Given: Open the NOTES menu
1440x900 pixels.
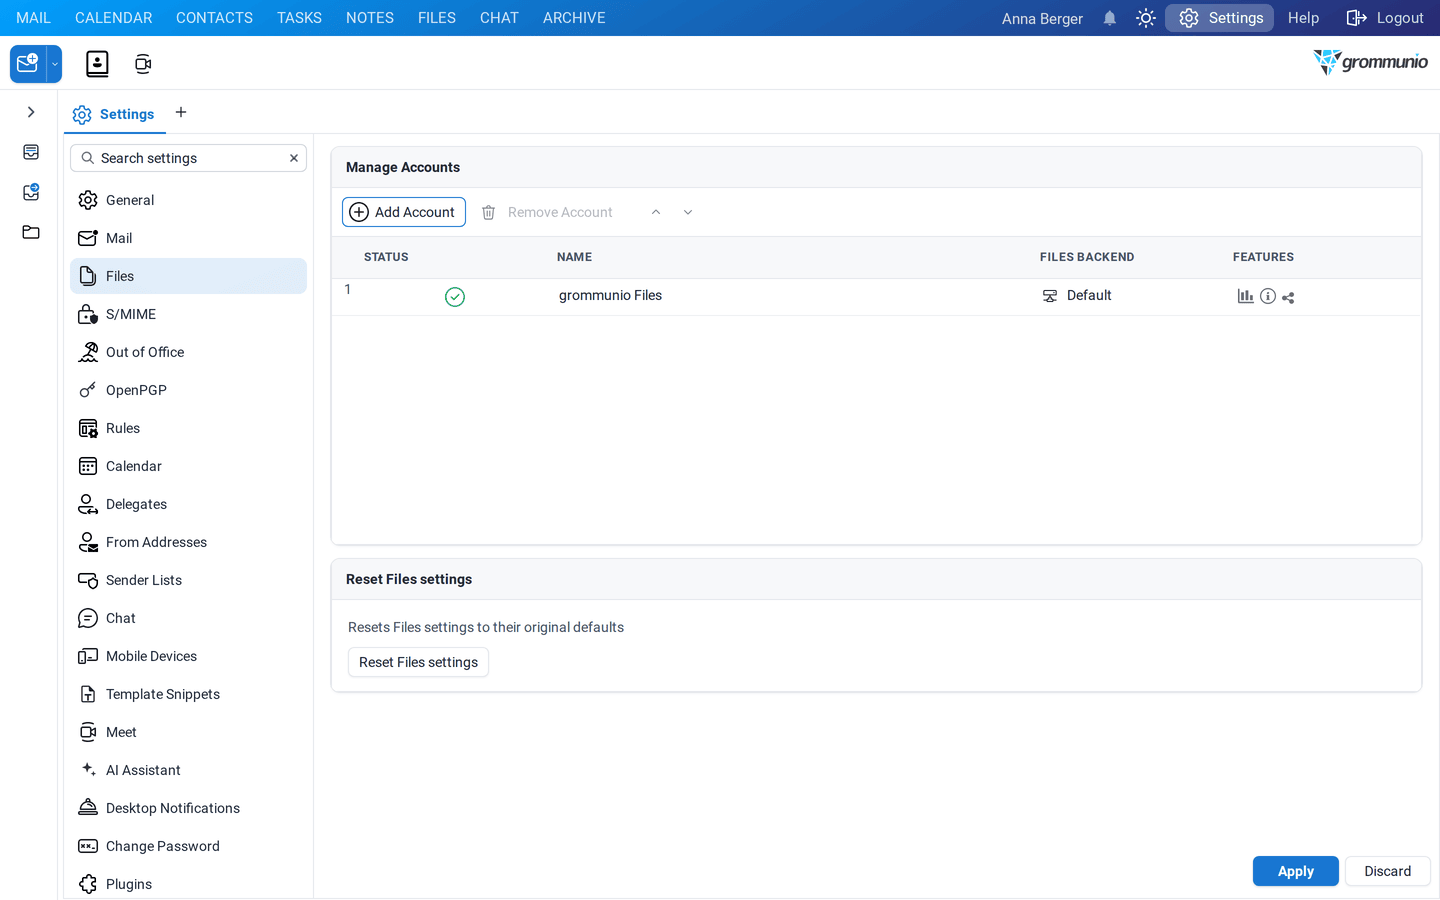Looking at the screenshot, I should click(370, 18).
